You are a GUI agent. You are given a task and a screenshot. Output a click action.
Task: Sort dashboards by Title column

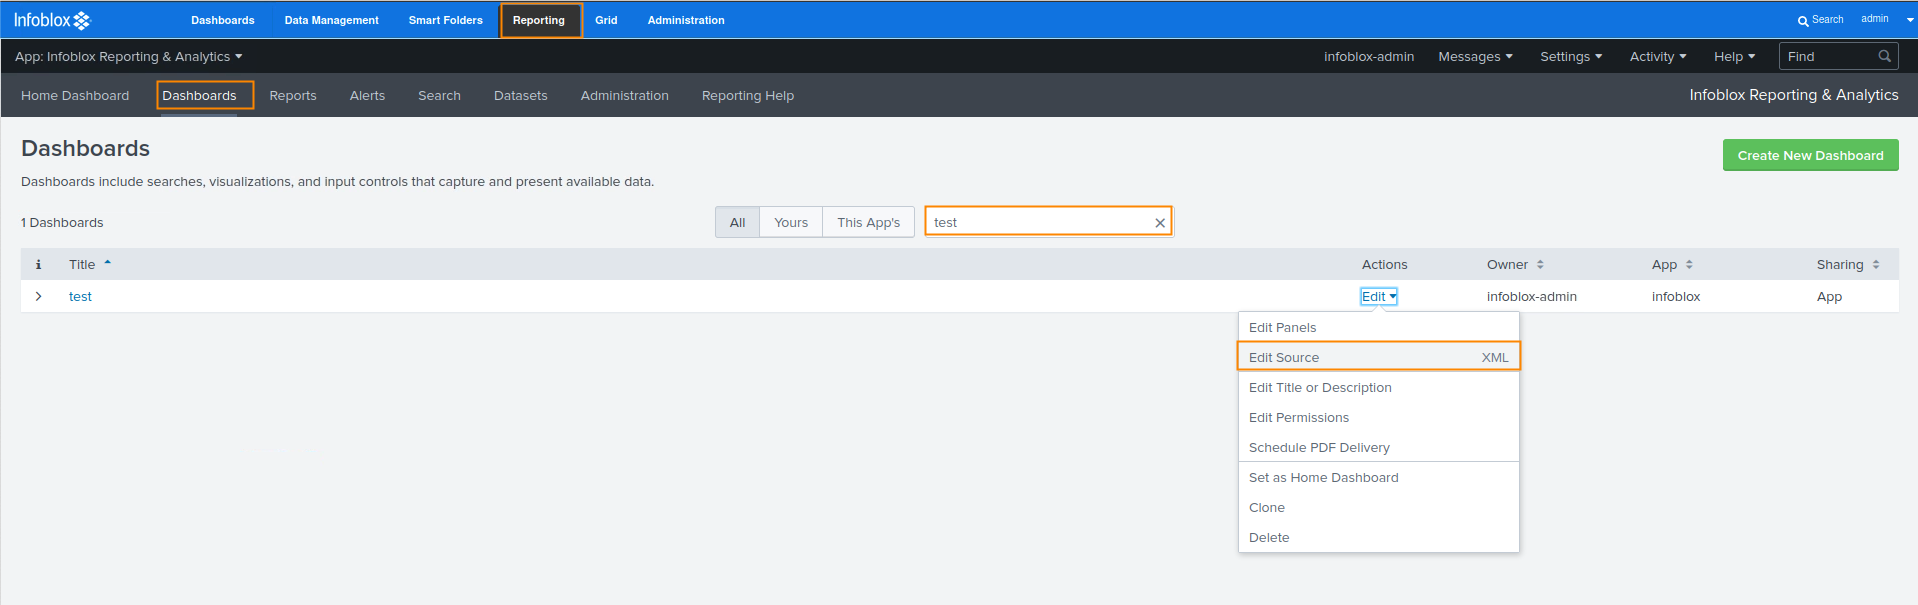90,265
